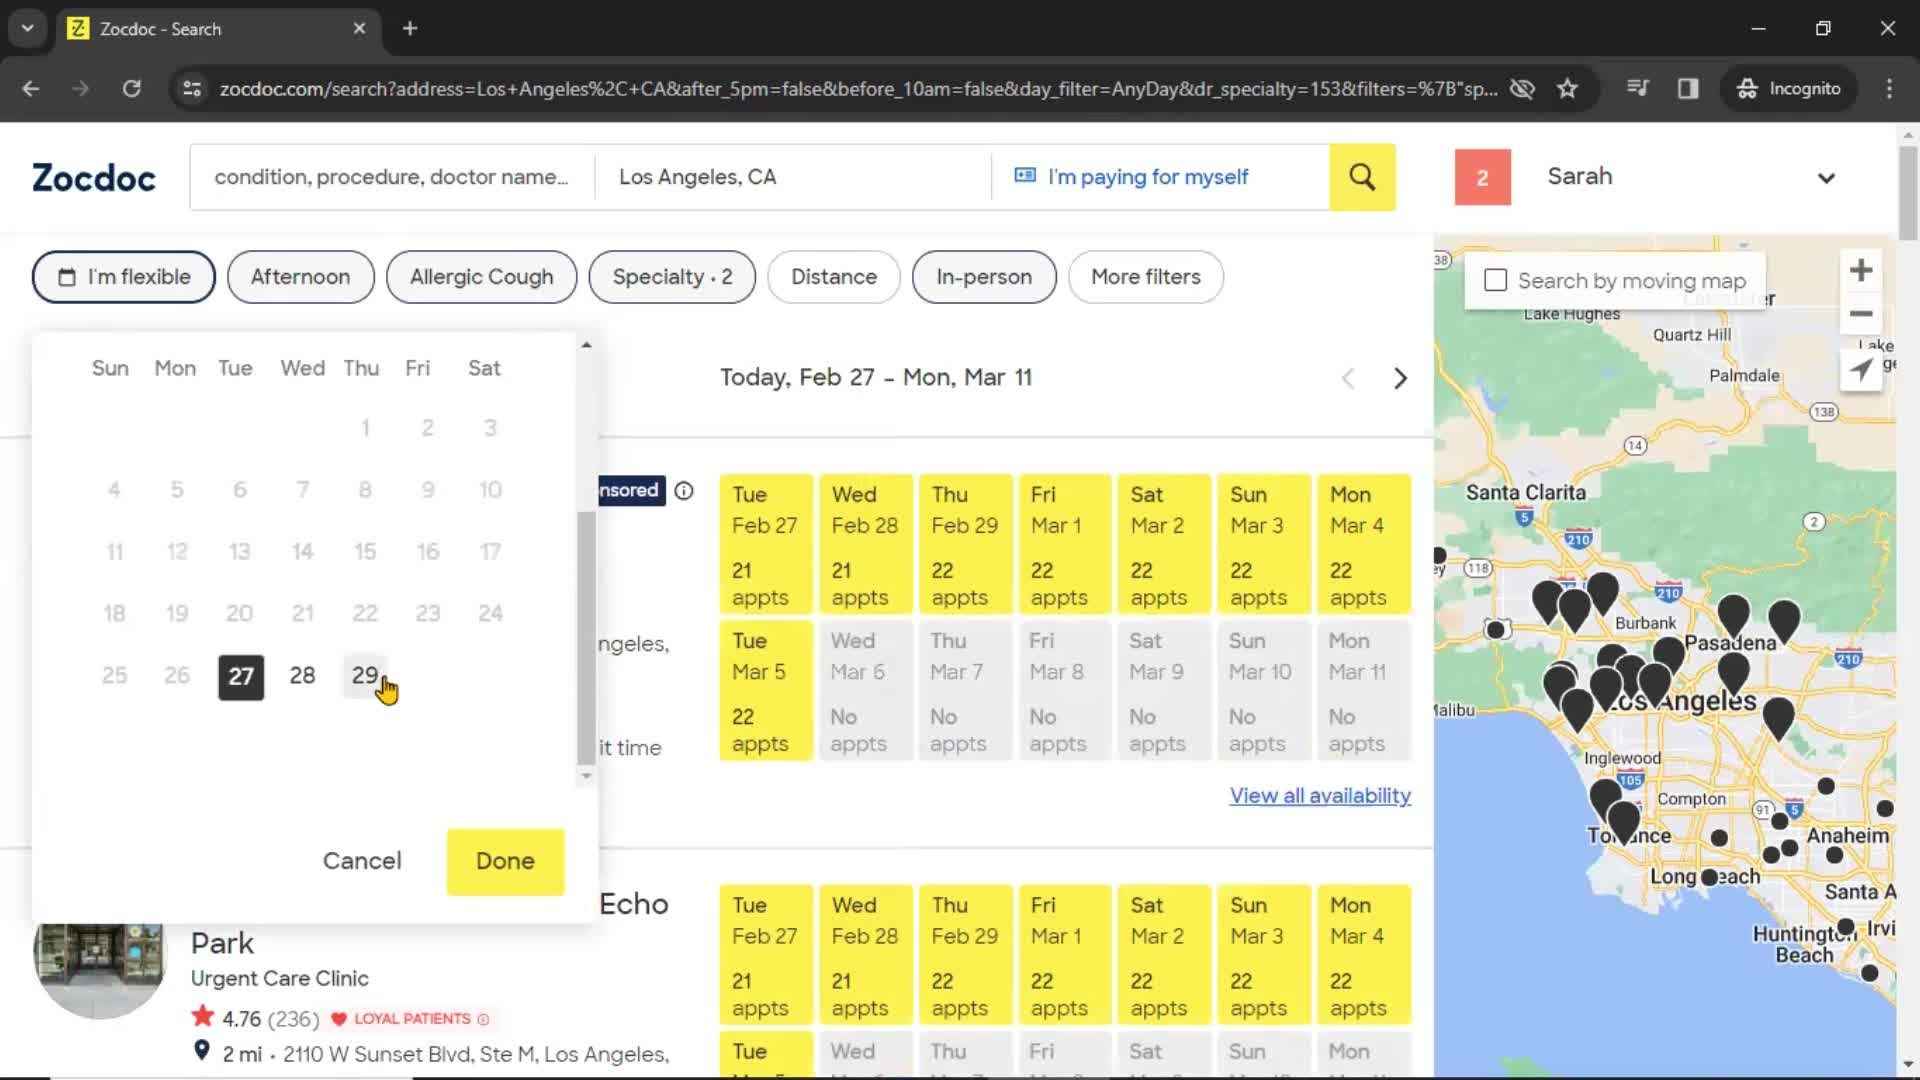Enable Search by moving map checkbox
Viewport: 1920px width, 1080px height.
point(1495,281)
